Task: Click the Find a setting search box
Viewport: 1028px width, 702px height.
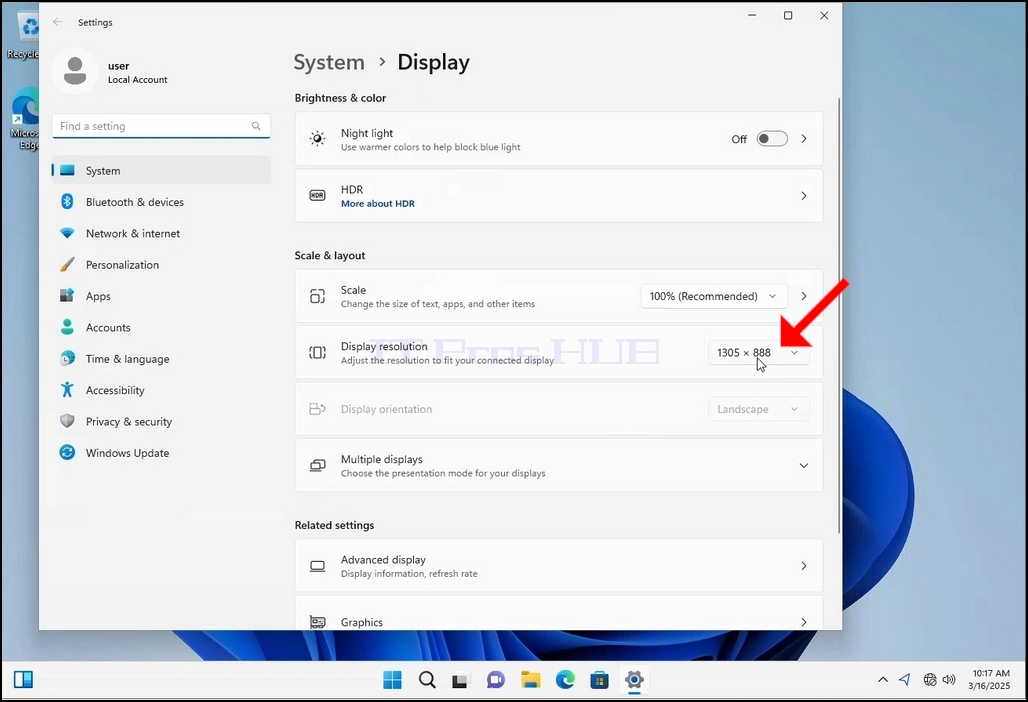Action: click(x=161, y=126)
